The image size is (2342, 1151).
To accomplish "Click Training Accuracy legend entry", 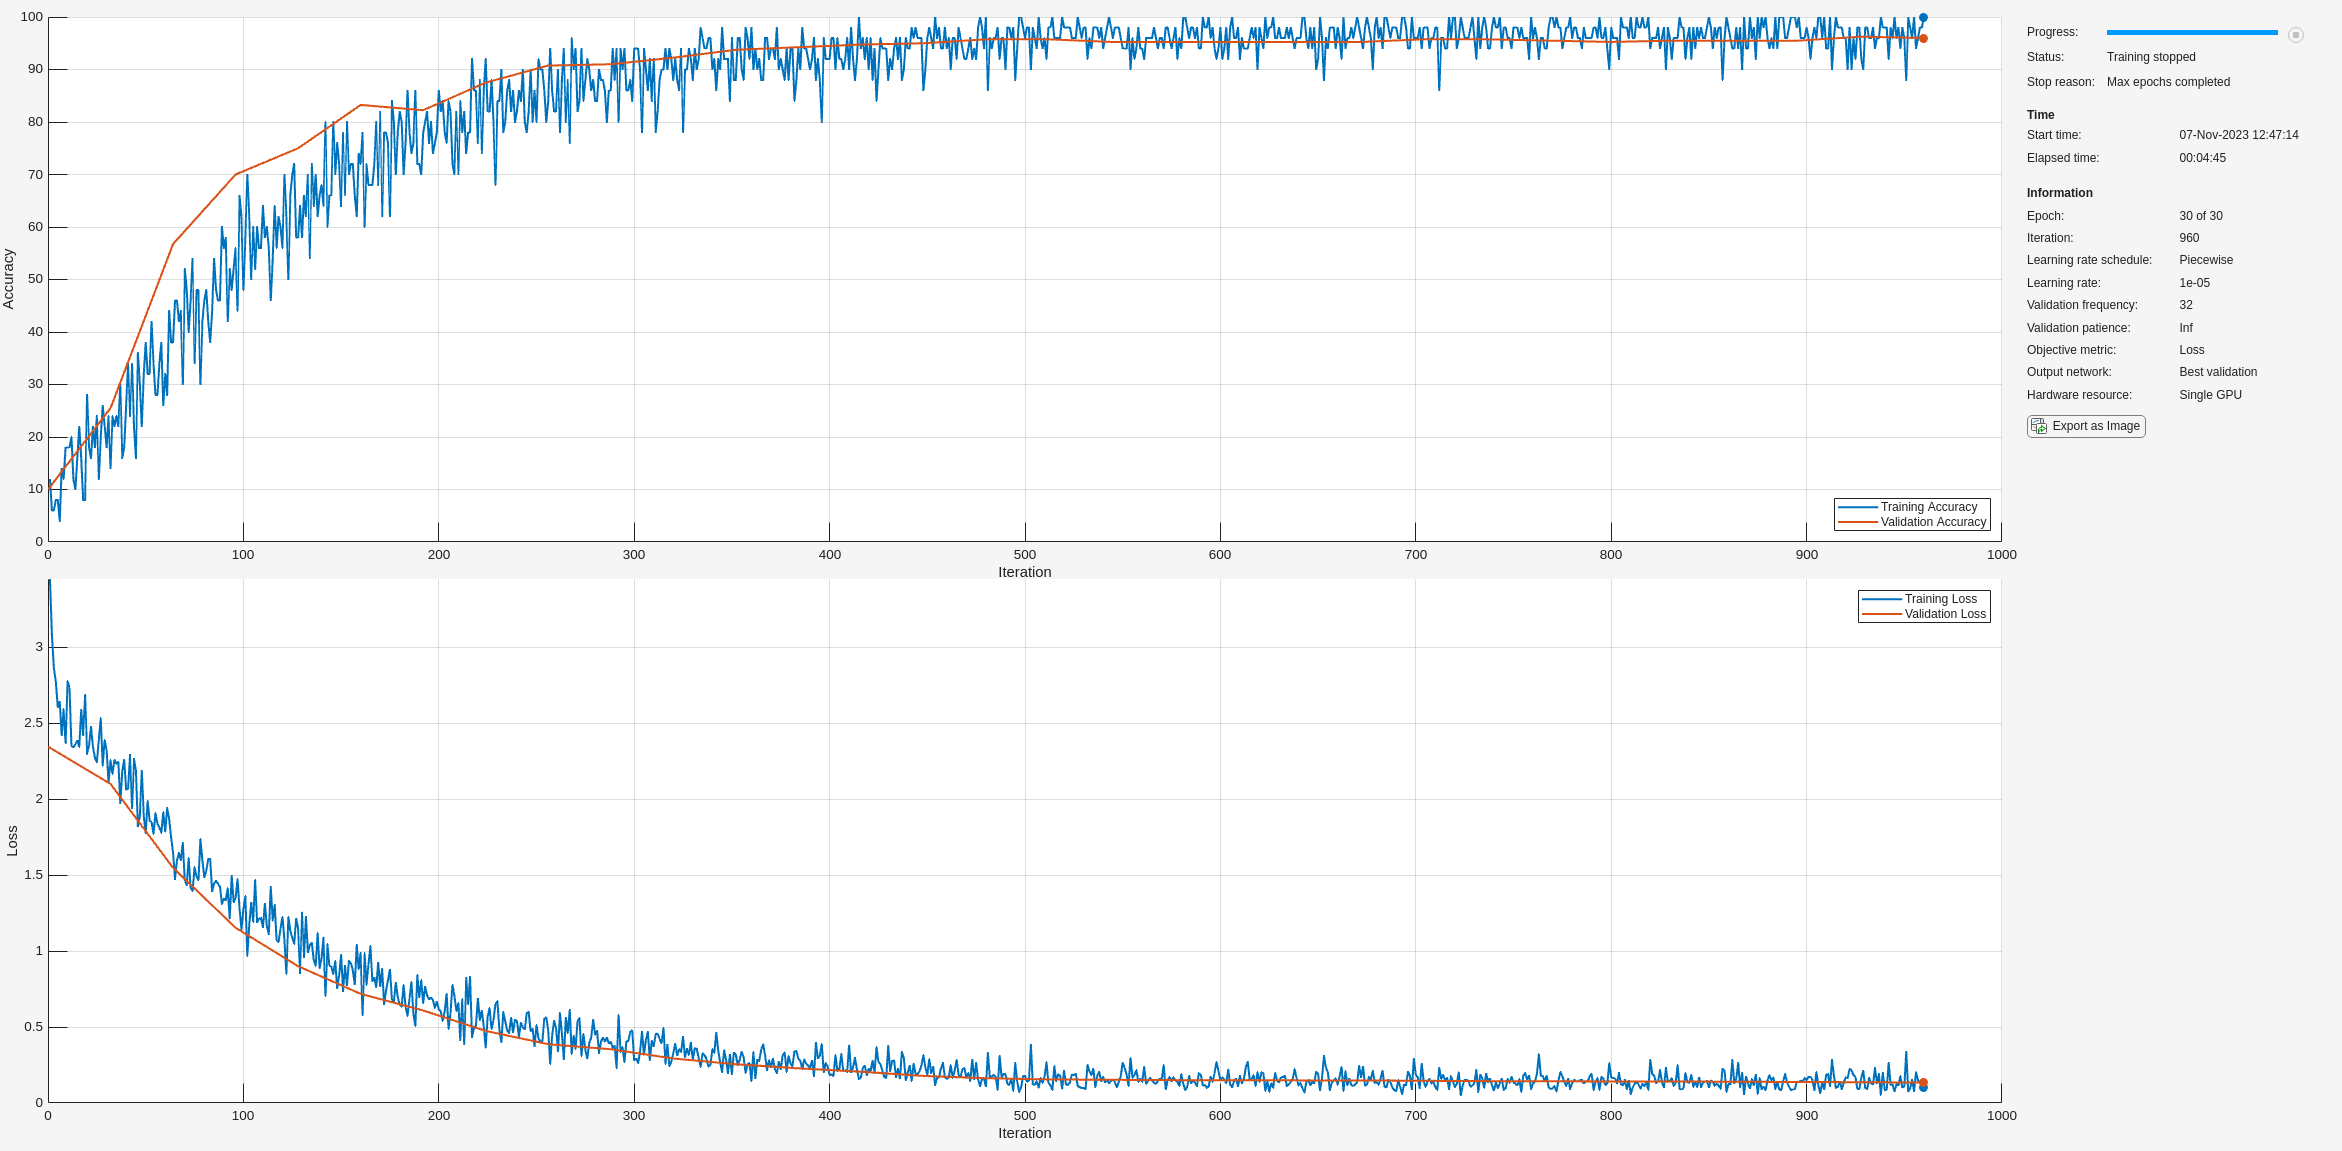I will click(1912, 507).
